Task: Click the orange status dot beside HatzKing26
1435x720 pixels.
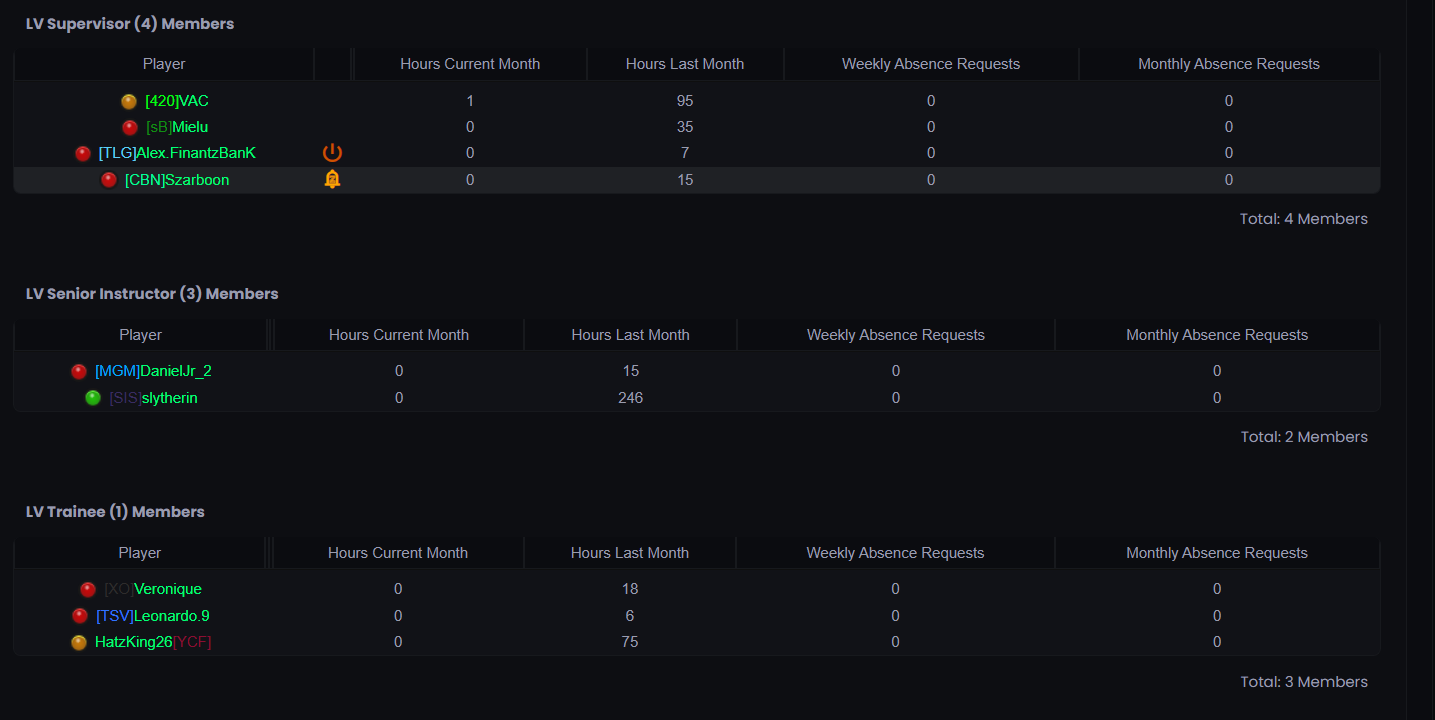Action: coord(79,642)
